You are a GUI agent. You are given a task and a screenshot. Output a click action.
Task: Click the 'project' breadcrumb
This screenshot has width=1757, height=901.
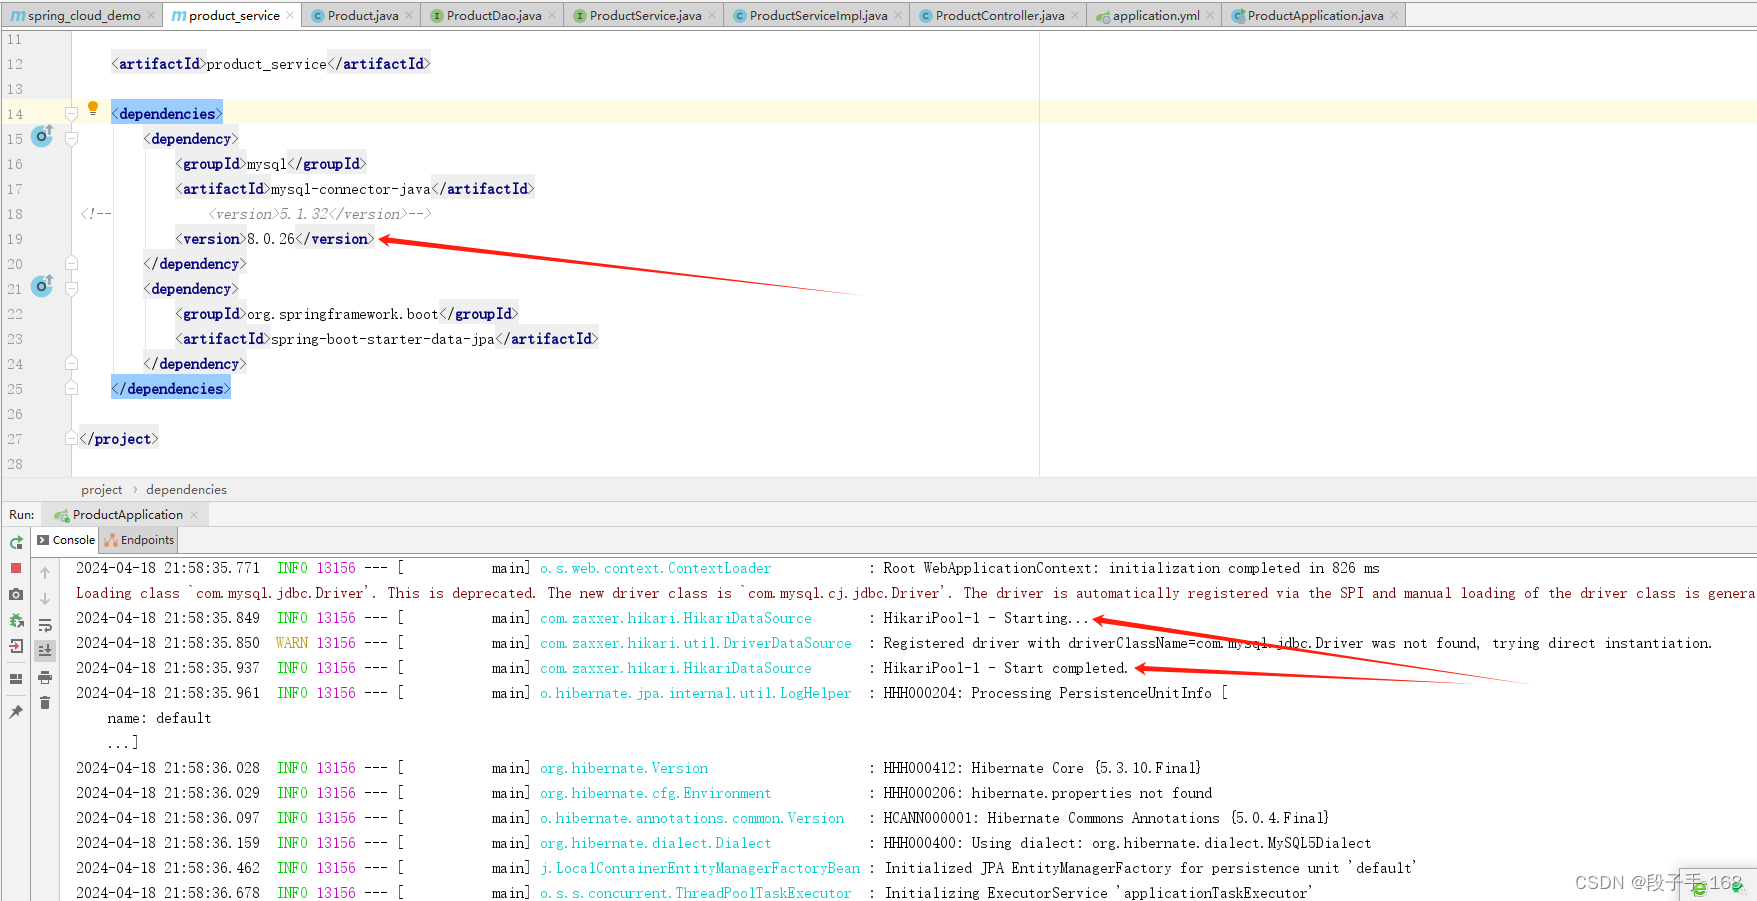pyautogui.click(x=102, y=489)
